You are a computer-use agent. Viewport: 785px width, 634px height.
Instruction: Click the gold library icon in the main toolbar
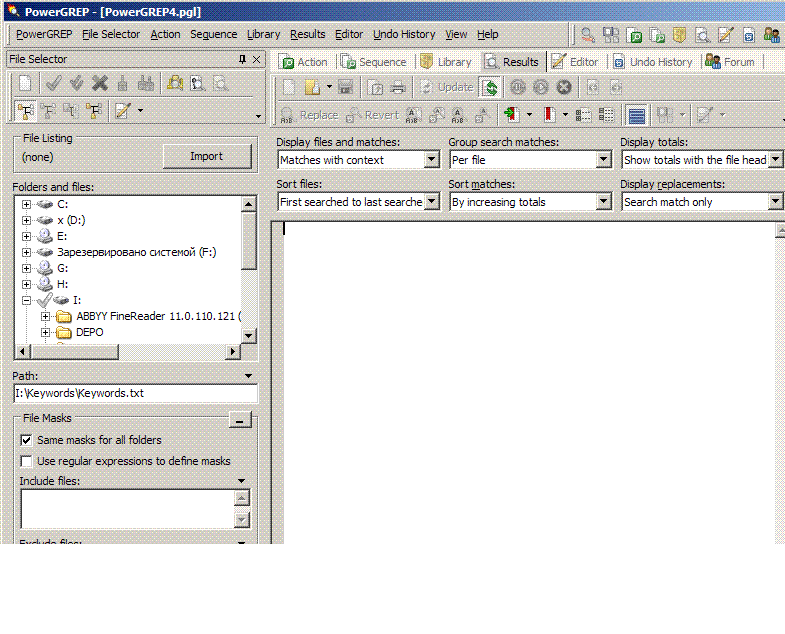tap(679, 35)
